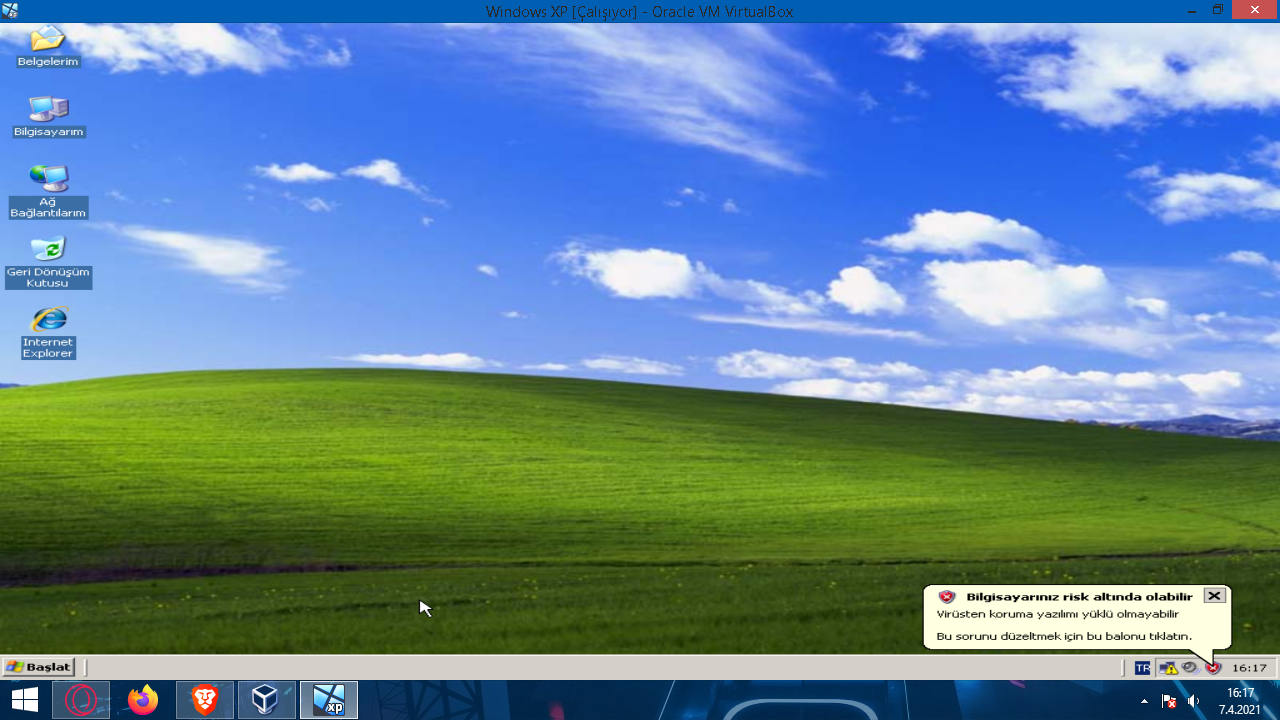Open the host volume speaker icon
The height and width of the screenshot is (720, 1280).
1193,701
